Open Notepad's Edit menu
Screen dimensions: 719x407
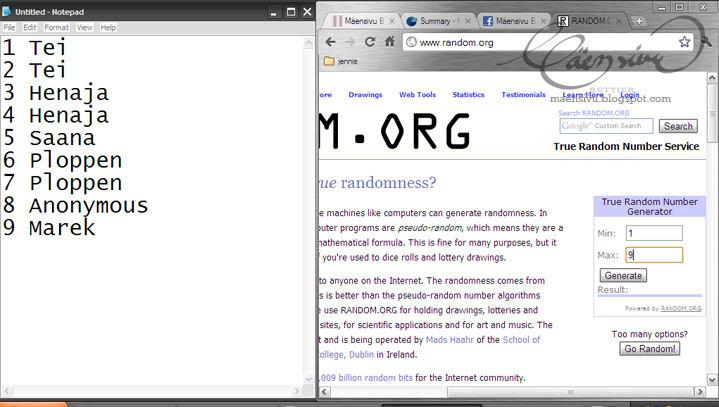coord(30,28)
